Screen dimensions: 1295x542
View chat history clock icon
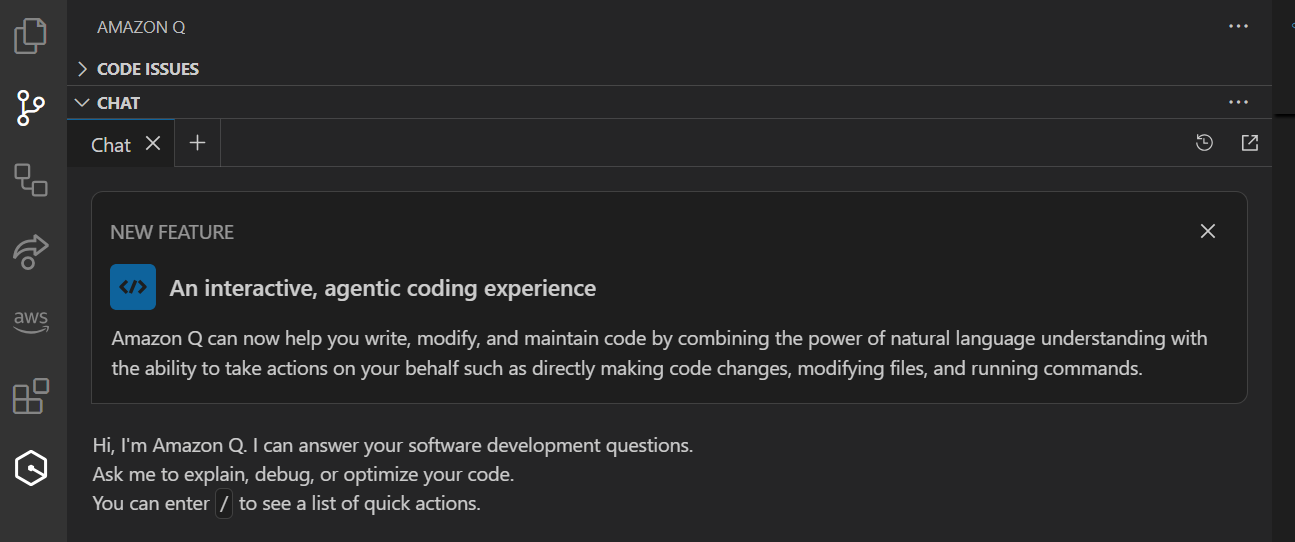(1205, 143)
